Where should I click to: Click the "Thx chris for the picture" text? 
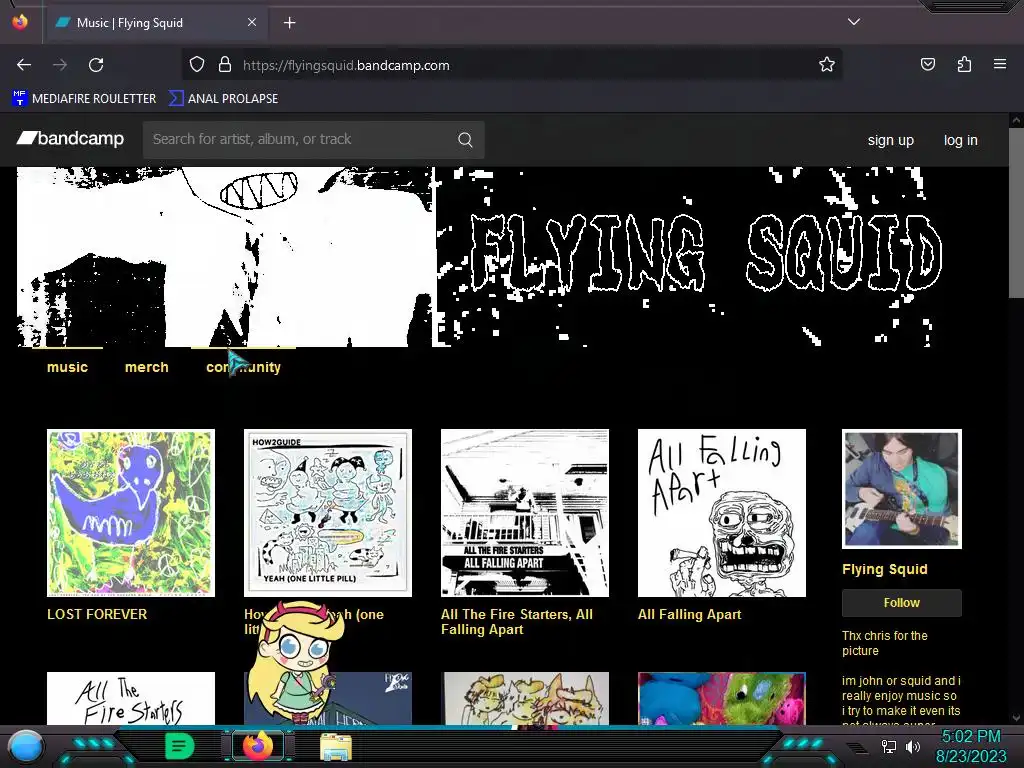(x=884, y=643)
